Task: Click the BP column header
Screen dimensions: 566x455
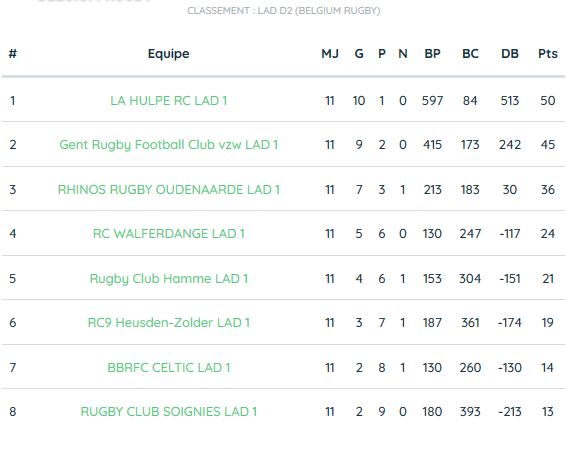Action: (x=432, y=54)
